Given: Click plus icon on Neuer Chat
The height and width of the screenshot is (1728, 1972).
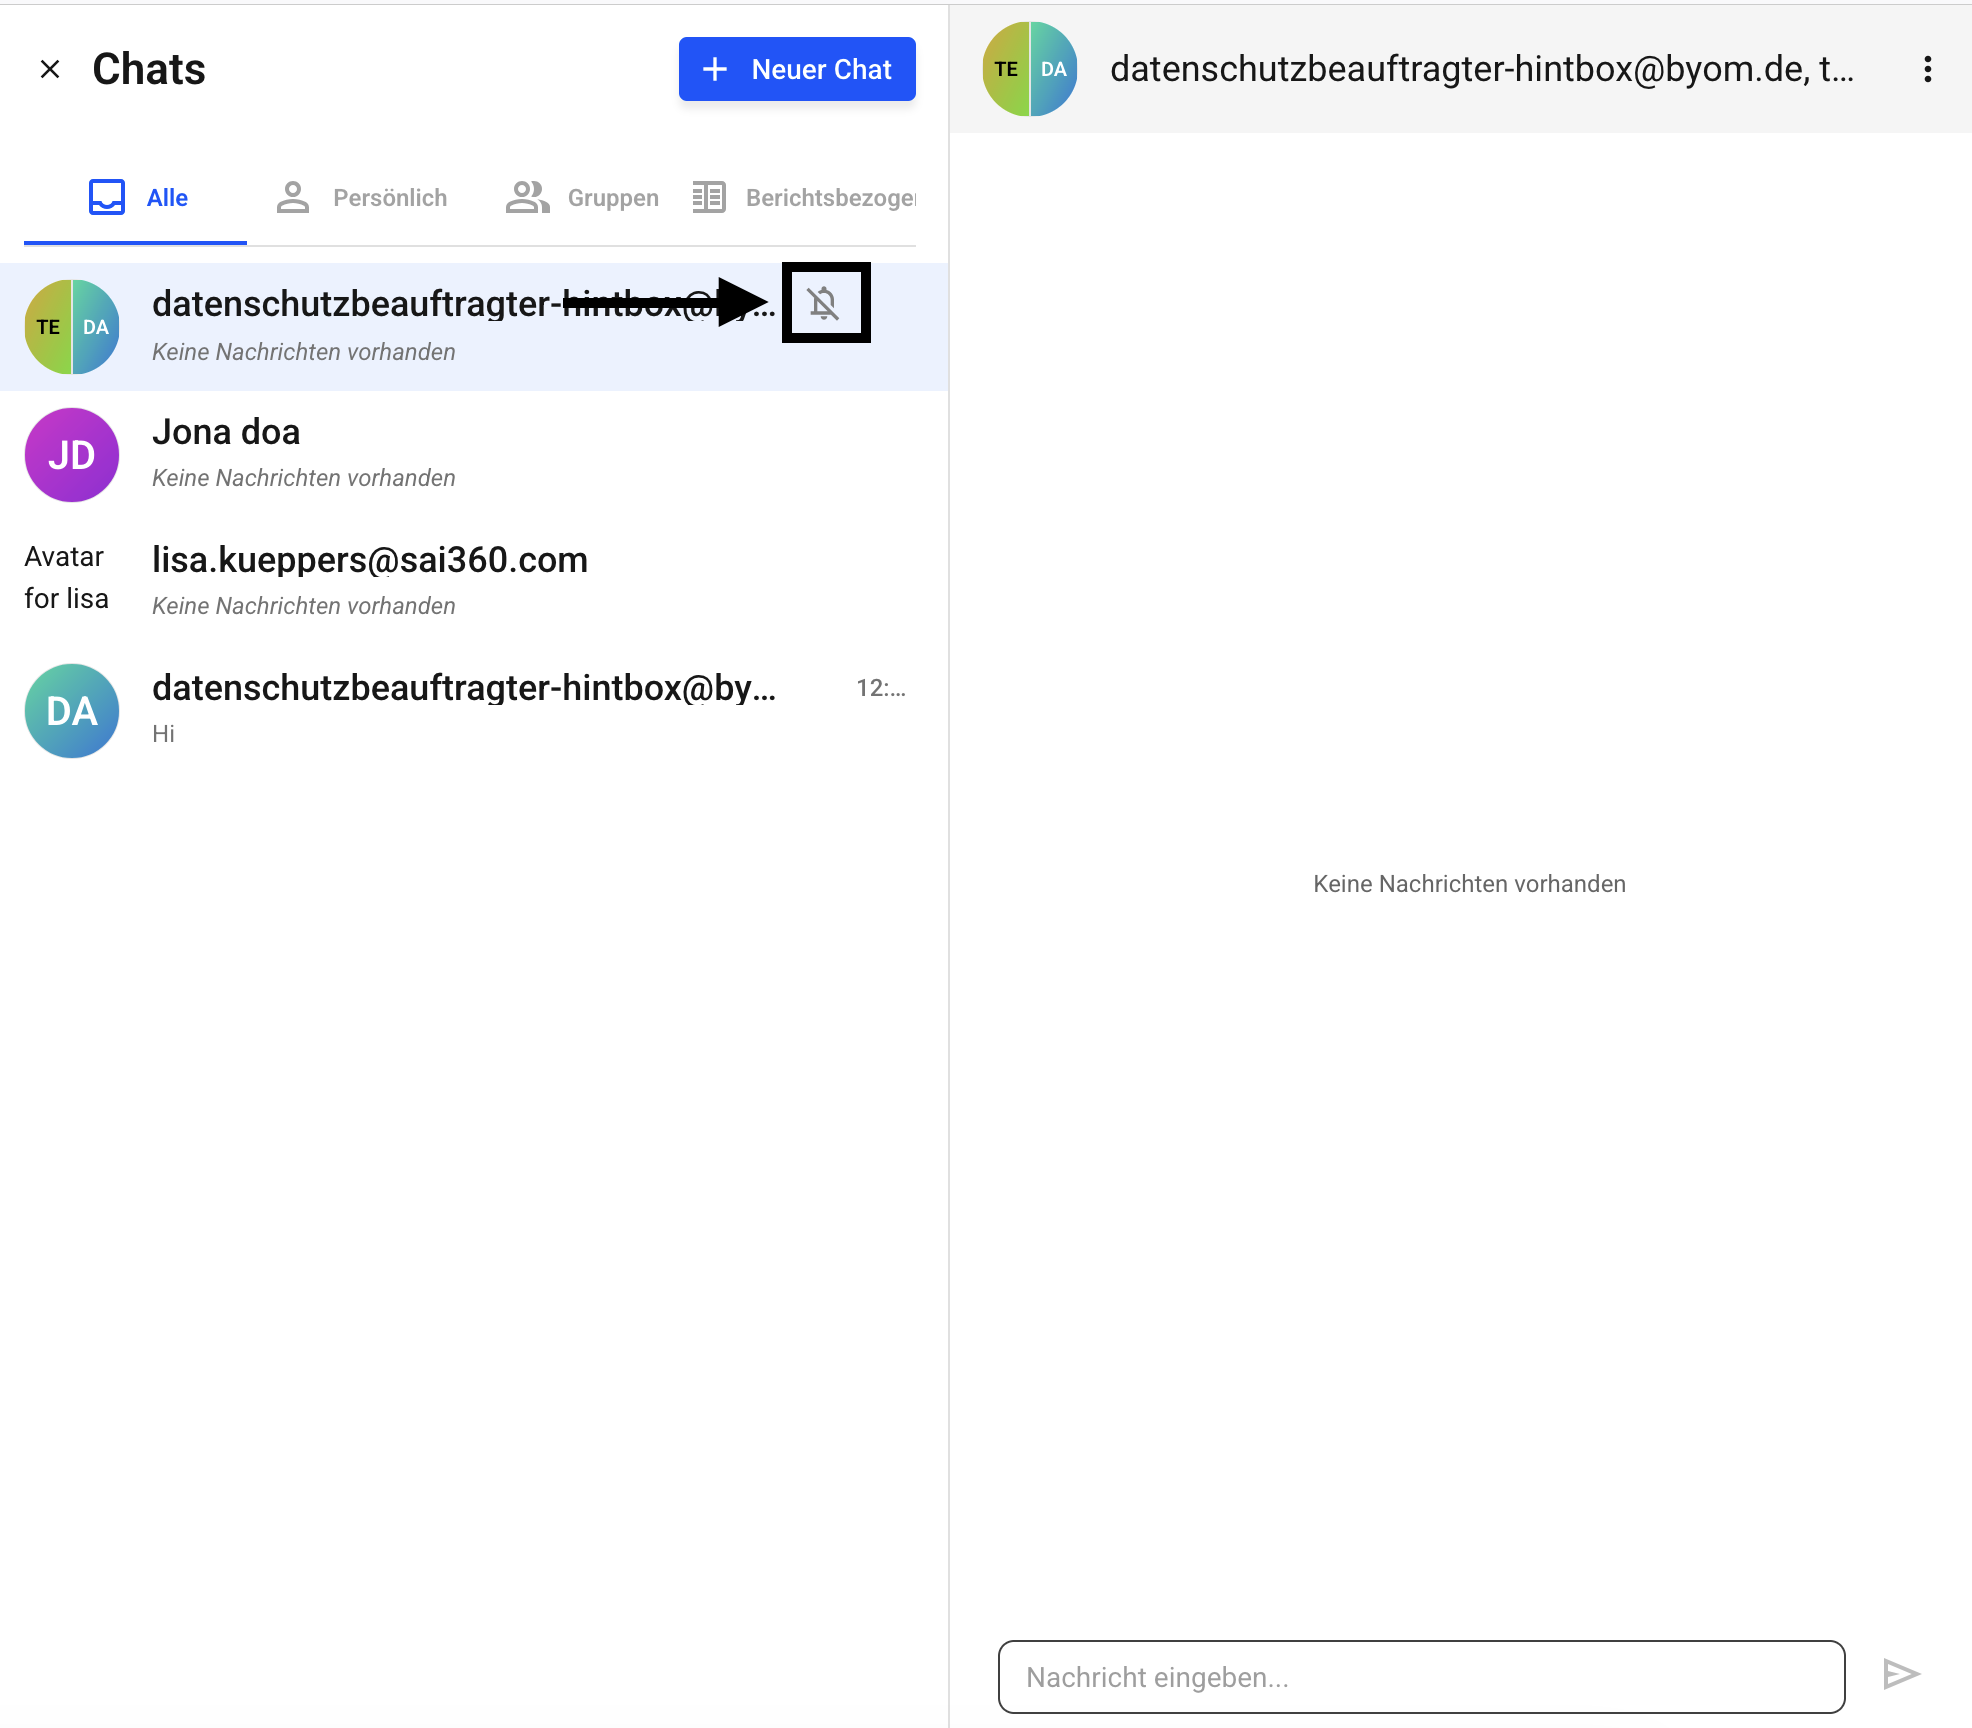Looking at the screenshot, I should pos(715,69).
